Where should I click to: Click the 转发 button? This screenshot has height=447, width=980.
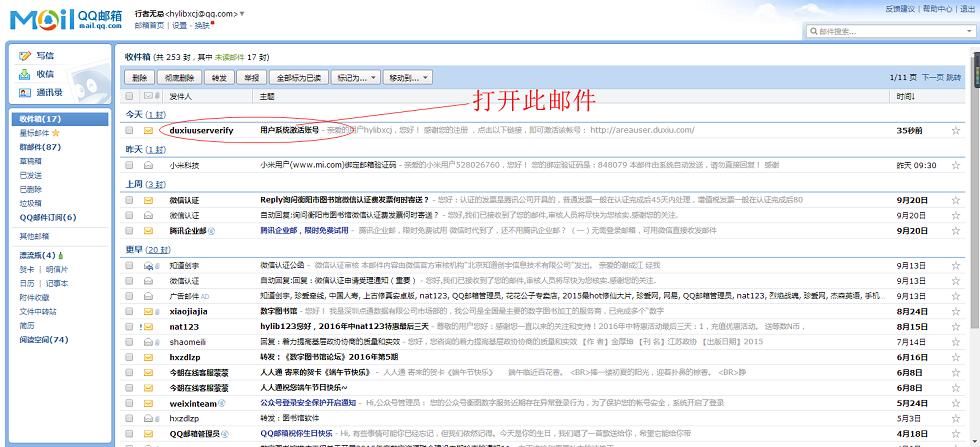point(219,78)
